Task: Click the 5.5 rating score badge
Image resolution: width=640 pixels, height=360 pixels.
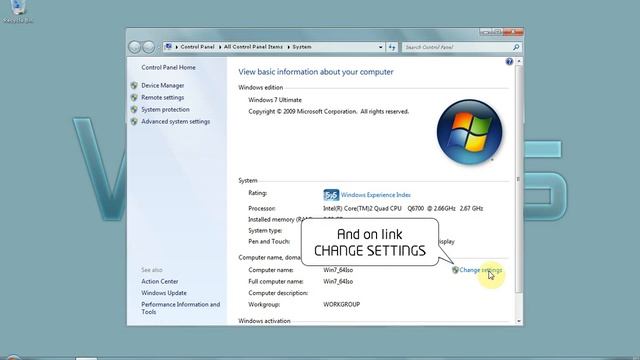Action: pos(331,195)
